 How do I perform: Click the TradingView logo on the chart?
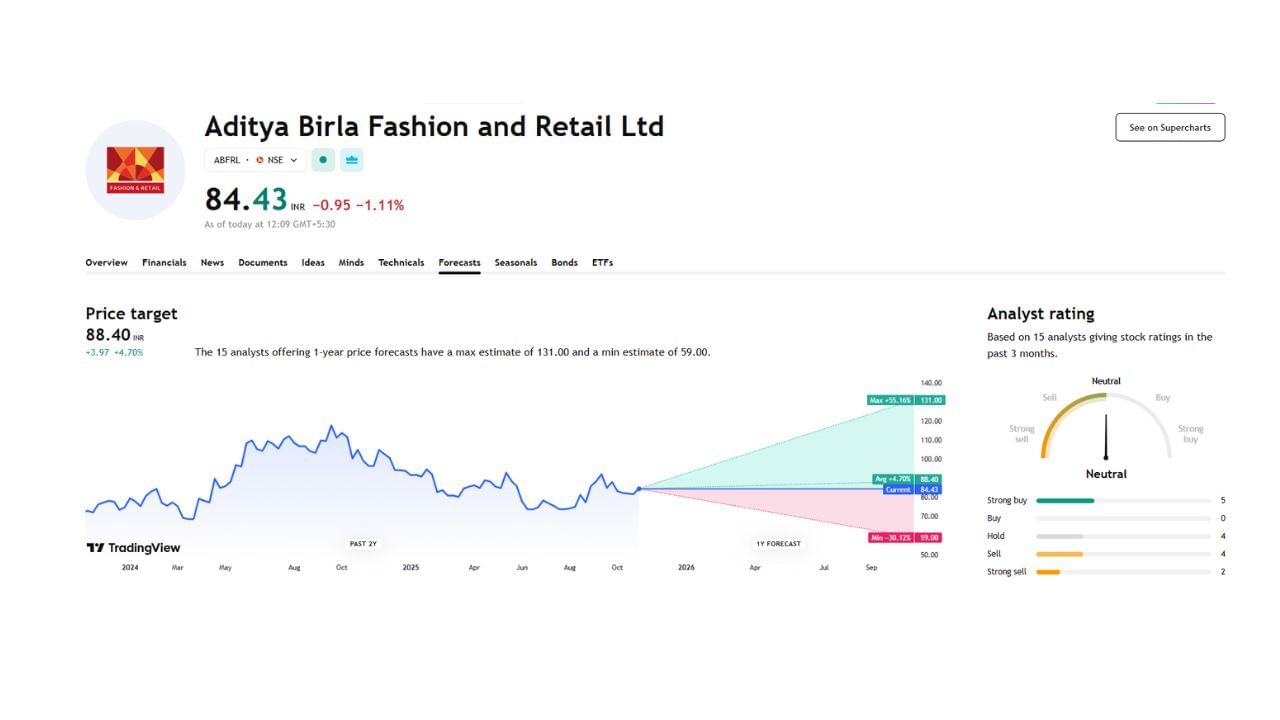[x=131, y=547]
